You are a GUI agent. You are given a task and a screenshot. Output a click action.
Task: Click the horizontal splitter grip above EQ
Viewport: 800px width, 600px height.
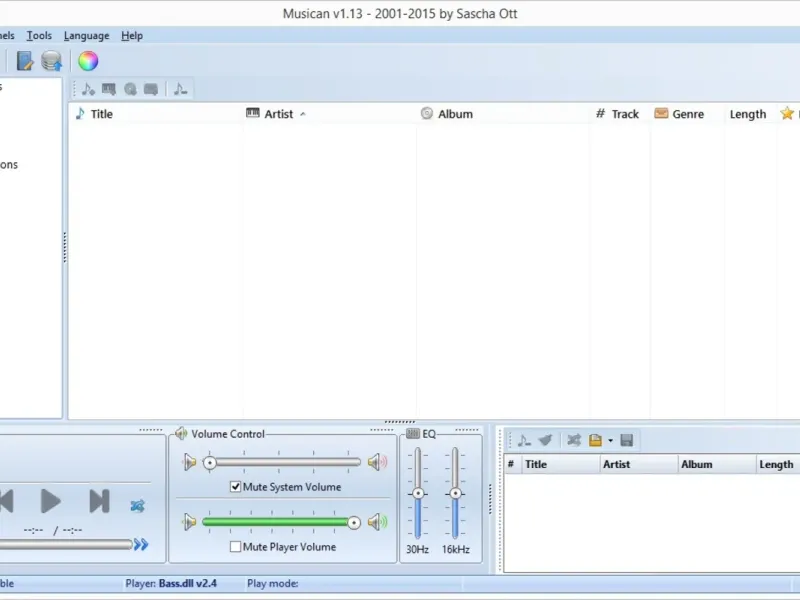click(x=399, y=422)
